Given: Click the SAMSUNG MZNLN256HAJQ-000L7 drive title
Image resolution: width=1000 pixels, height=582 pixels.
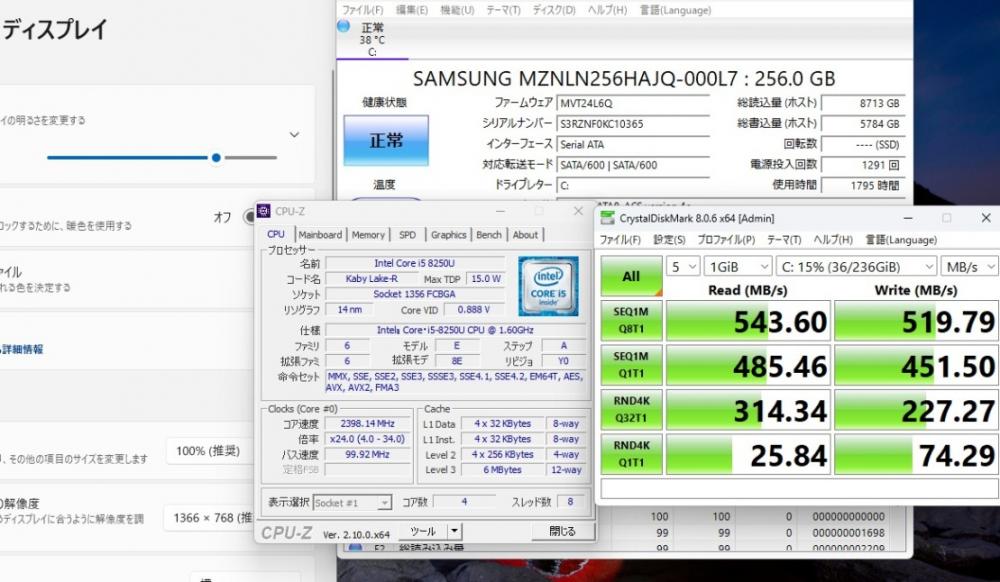Looking at the screenshot, I should point(624,78).
